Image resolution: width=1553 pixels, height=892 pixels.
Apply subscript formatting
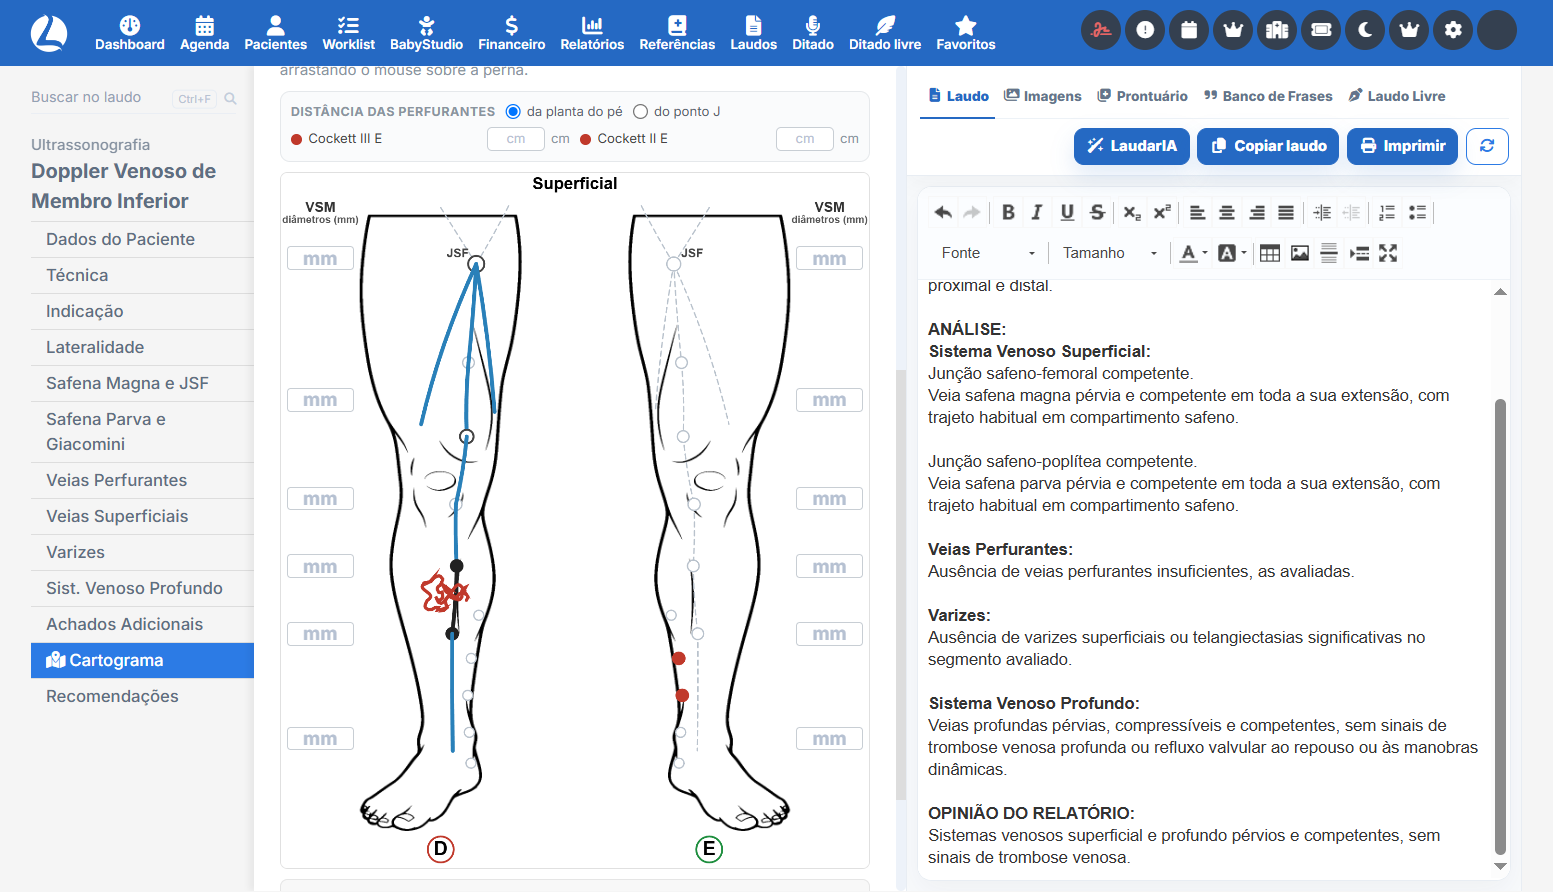1132,212
